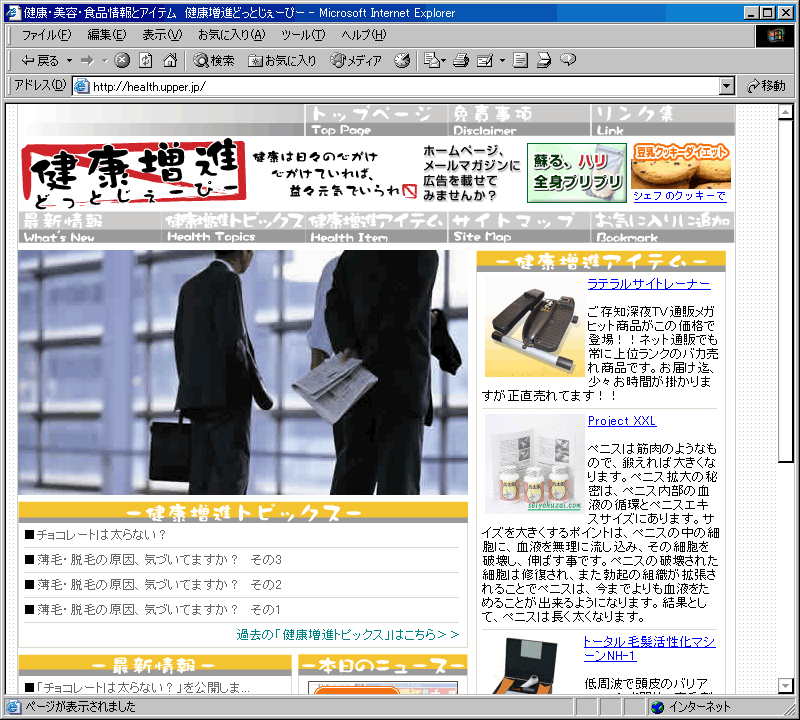Click the Bookmark (お気に入りに追加) tab
The image size is (800, 720).
point(663,228)
